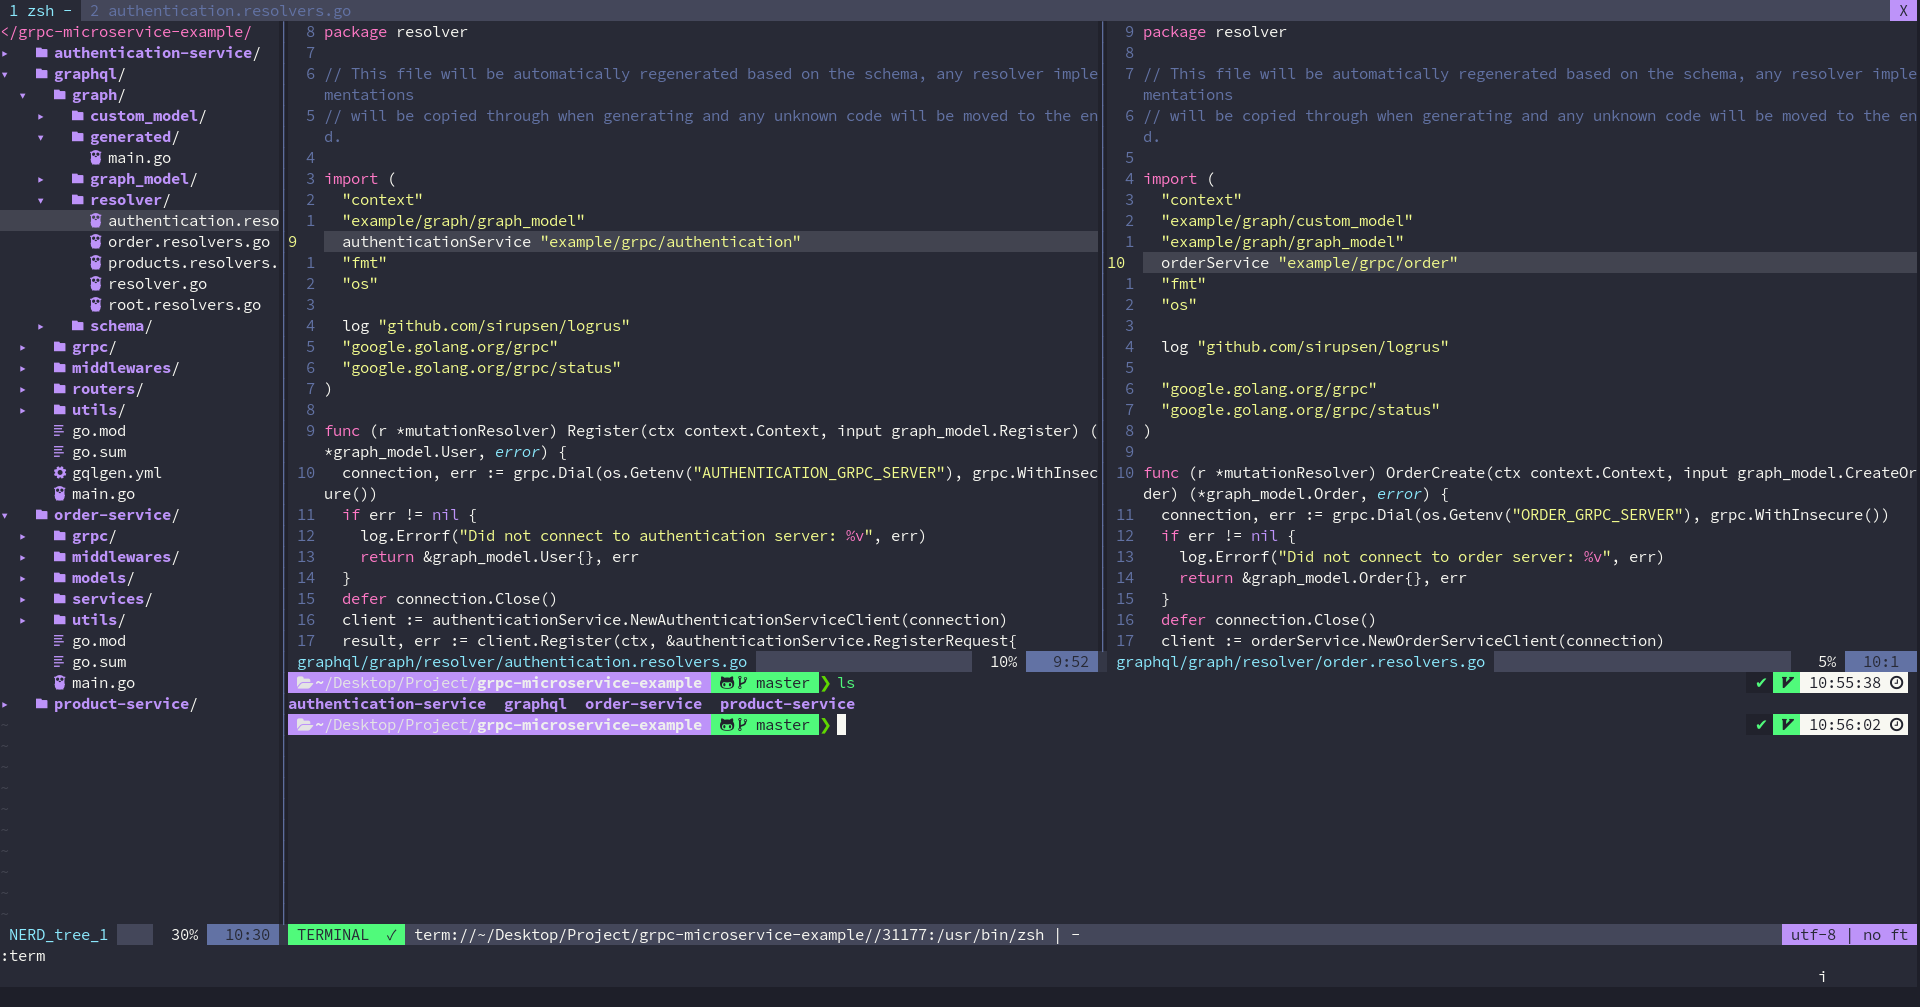The image size is (1920, 1007).
Task: Click the open-folder icon in second prompt line
Action: pos(305,725)
